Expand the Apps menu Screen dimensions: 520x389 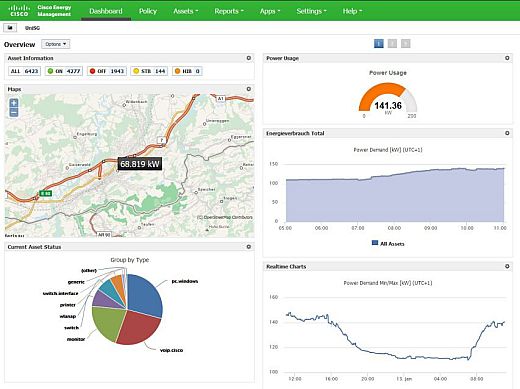point(270,11)
